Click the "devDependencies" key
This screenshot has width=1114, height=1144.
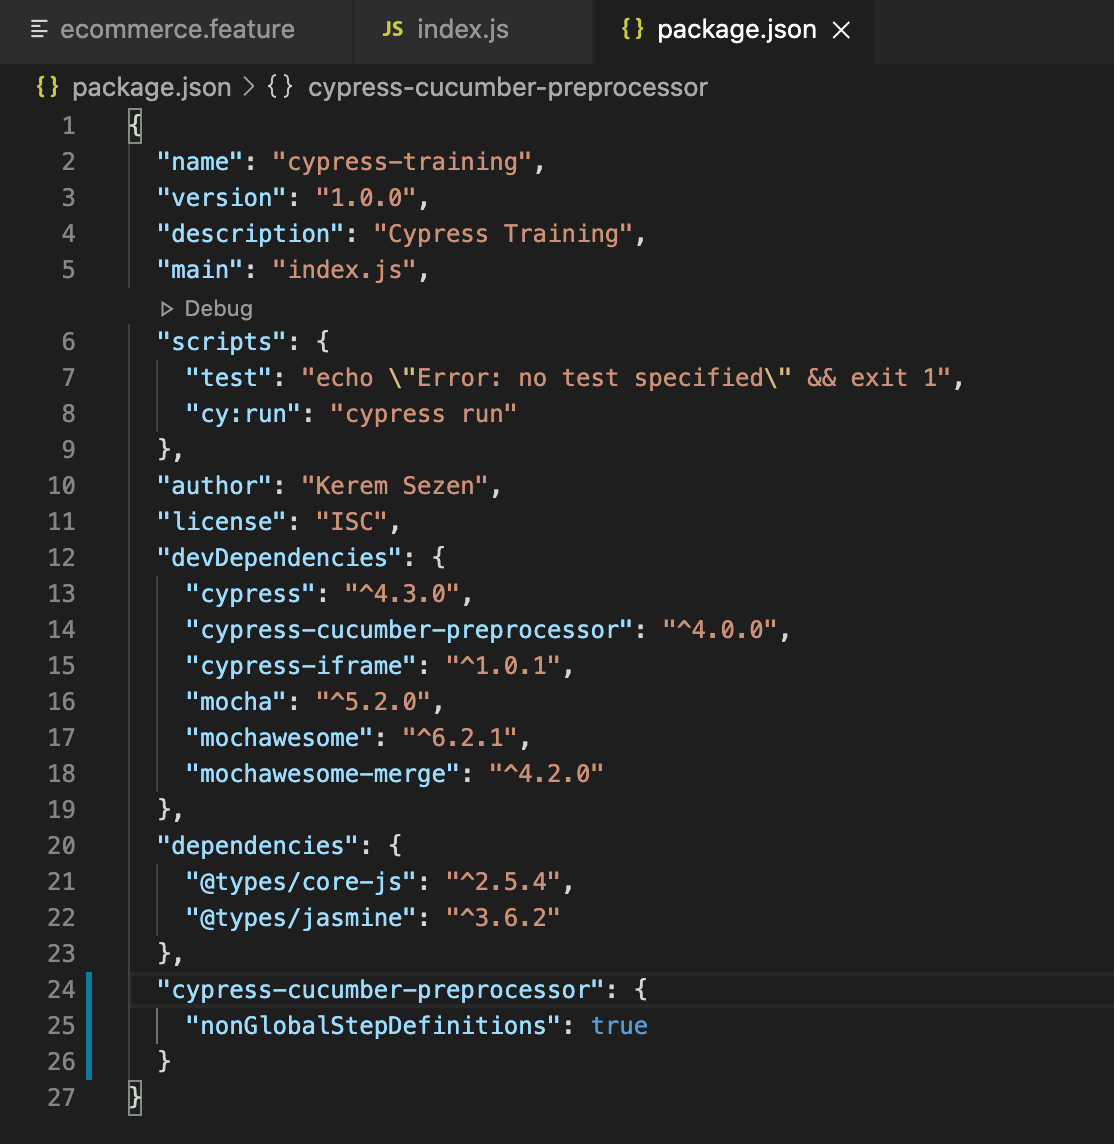[279, 558]
